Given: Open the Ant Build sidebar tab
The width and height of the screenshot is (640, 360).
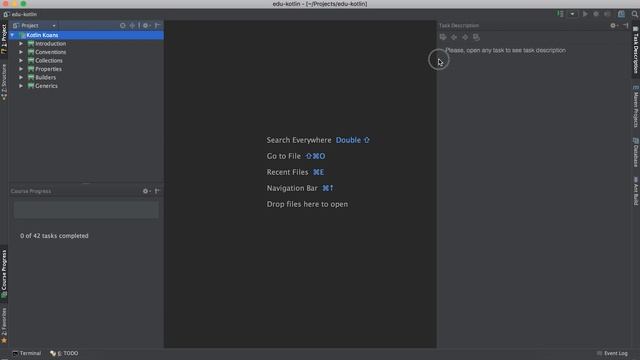Looking at the screenshot, I should pyautogui.click(x=636, y=191).
